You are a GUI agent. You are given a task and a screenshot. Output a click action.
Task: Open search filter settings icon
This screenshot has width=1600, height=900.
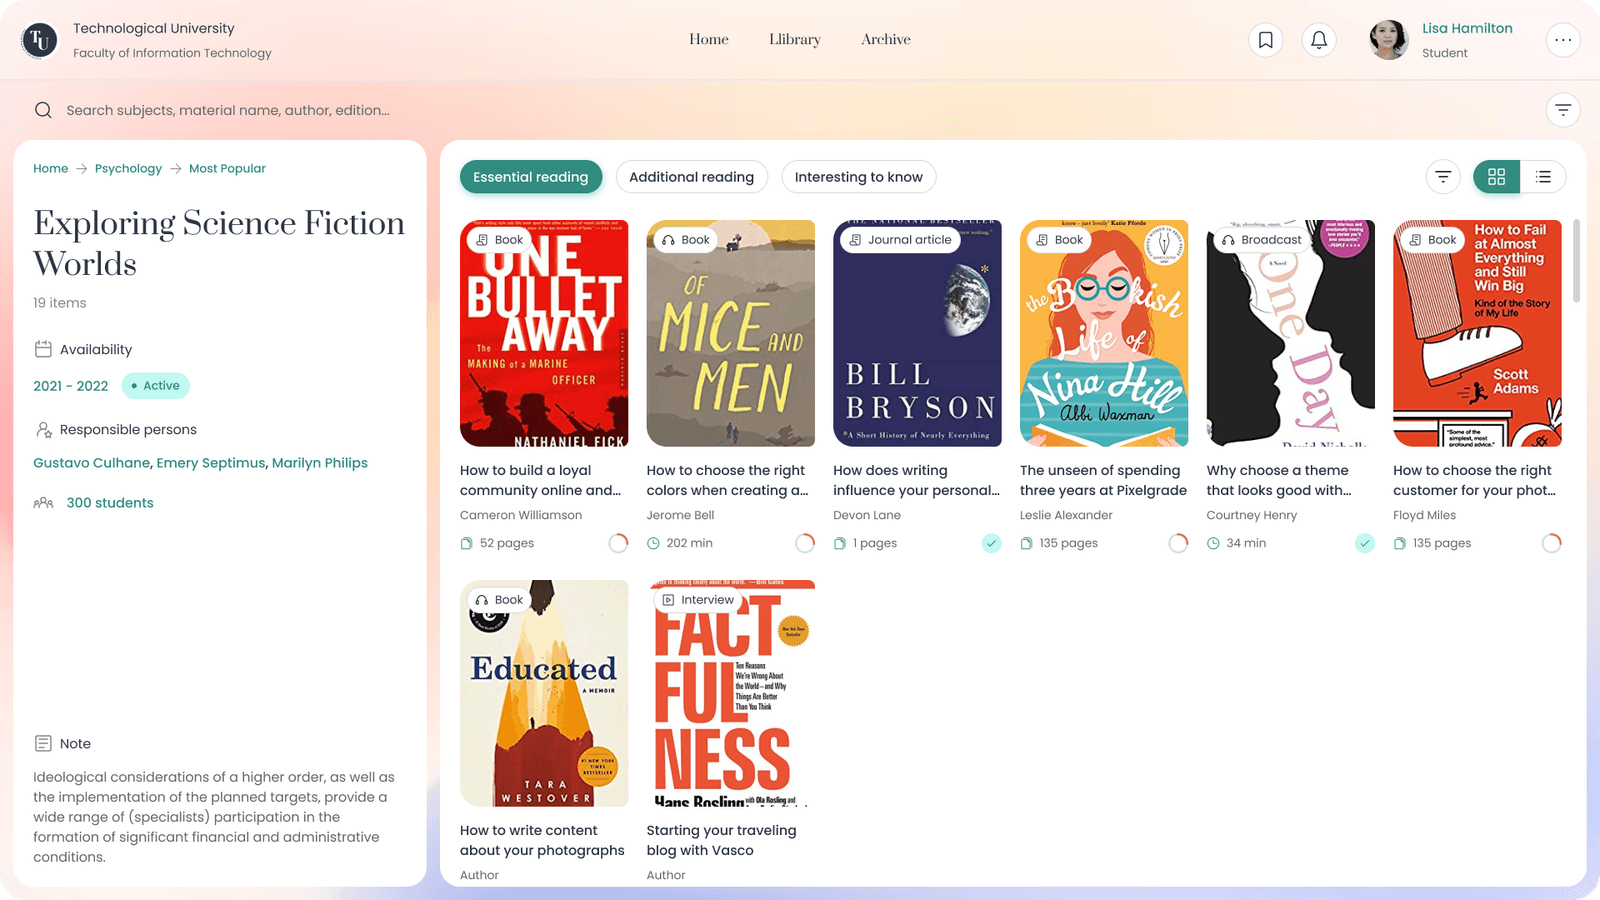click(x=1563, y=110)
